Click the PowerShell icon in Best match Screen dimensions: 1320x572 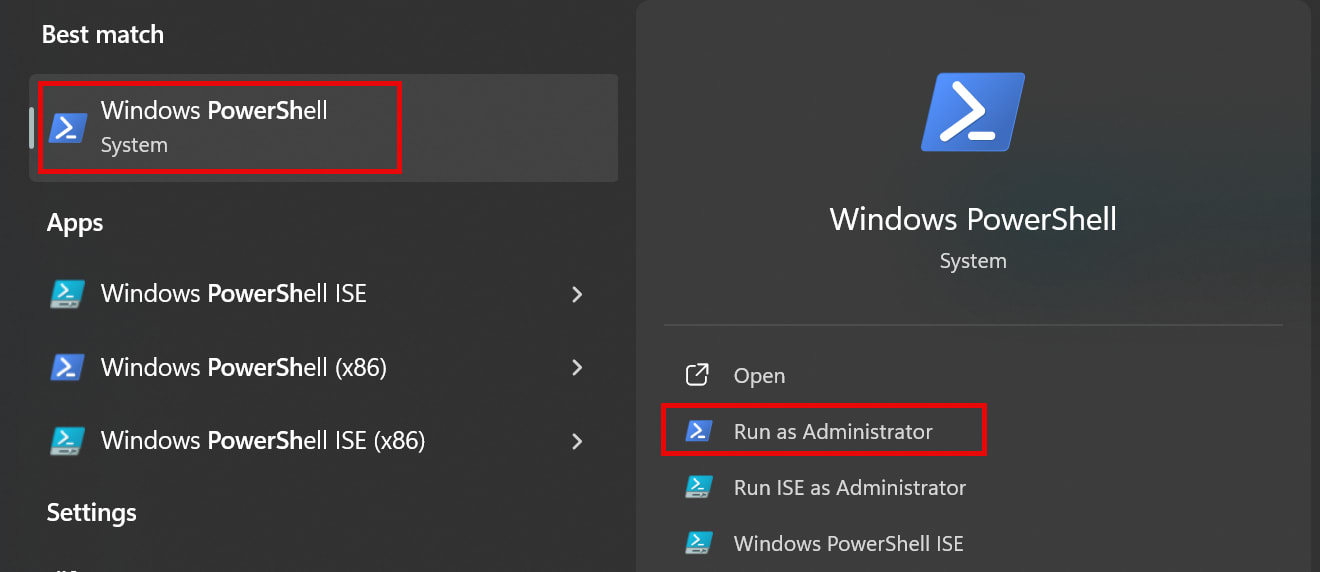68,128
